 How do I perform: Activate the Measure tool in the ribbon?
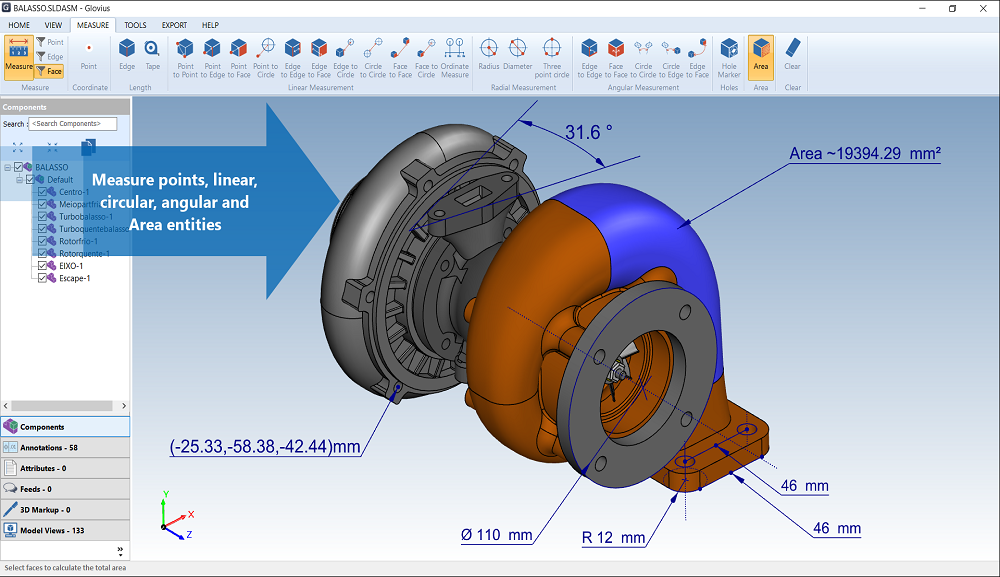(x=18, y=57)
